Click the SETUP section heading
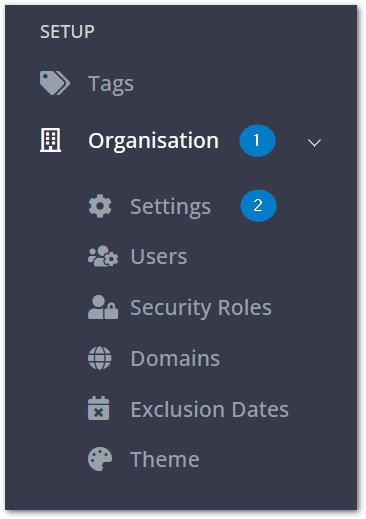Image resolution: width=366 pixels, height=519 pixels. click(67, 32)
